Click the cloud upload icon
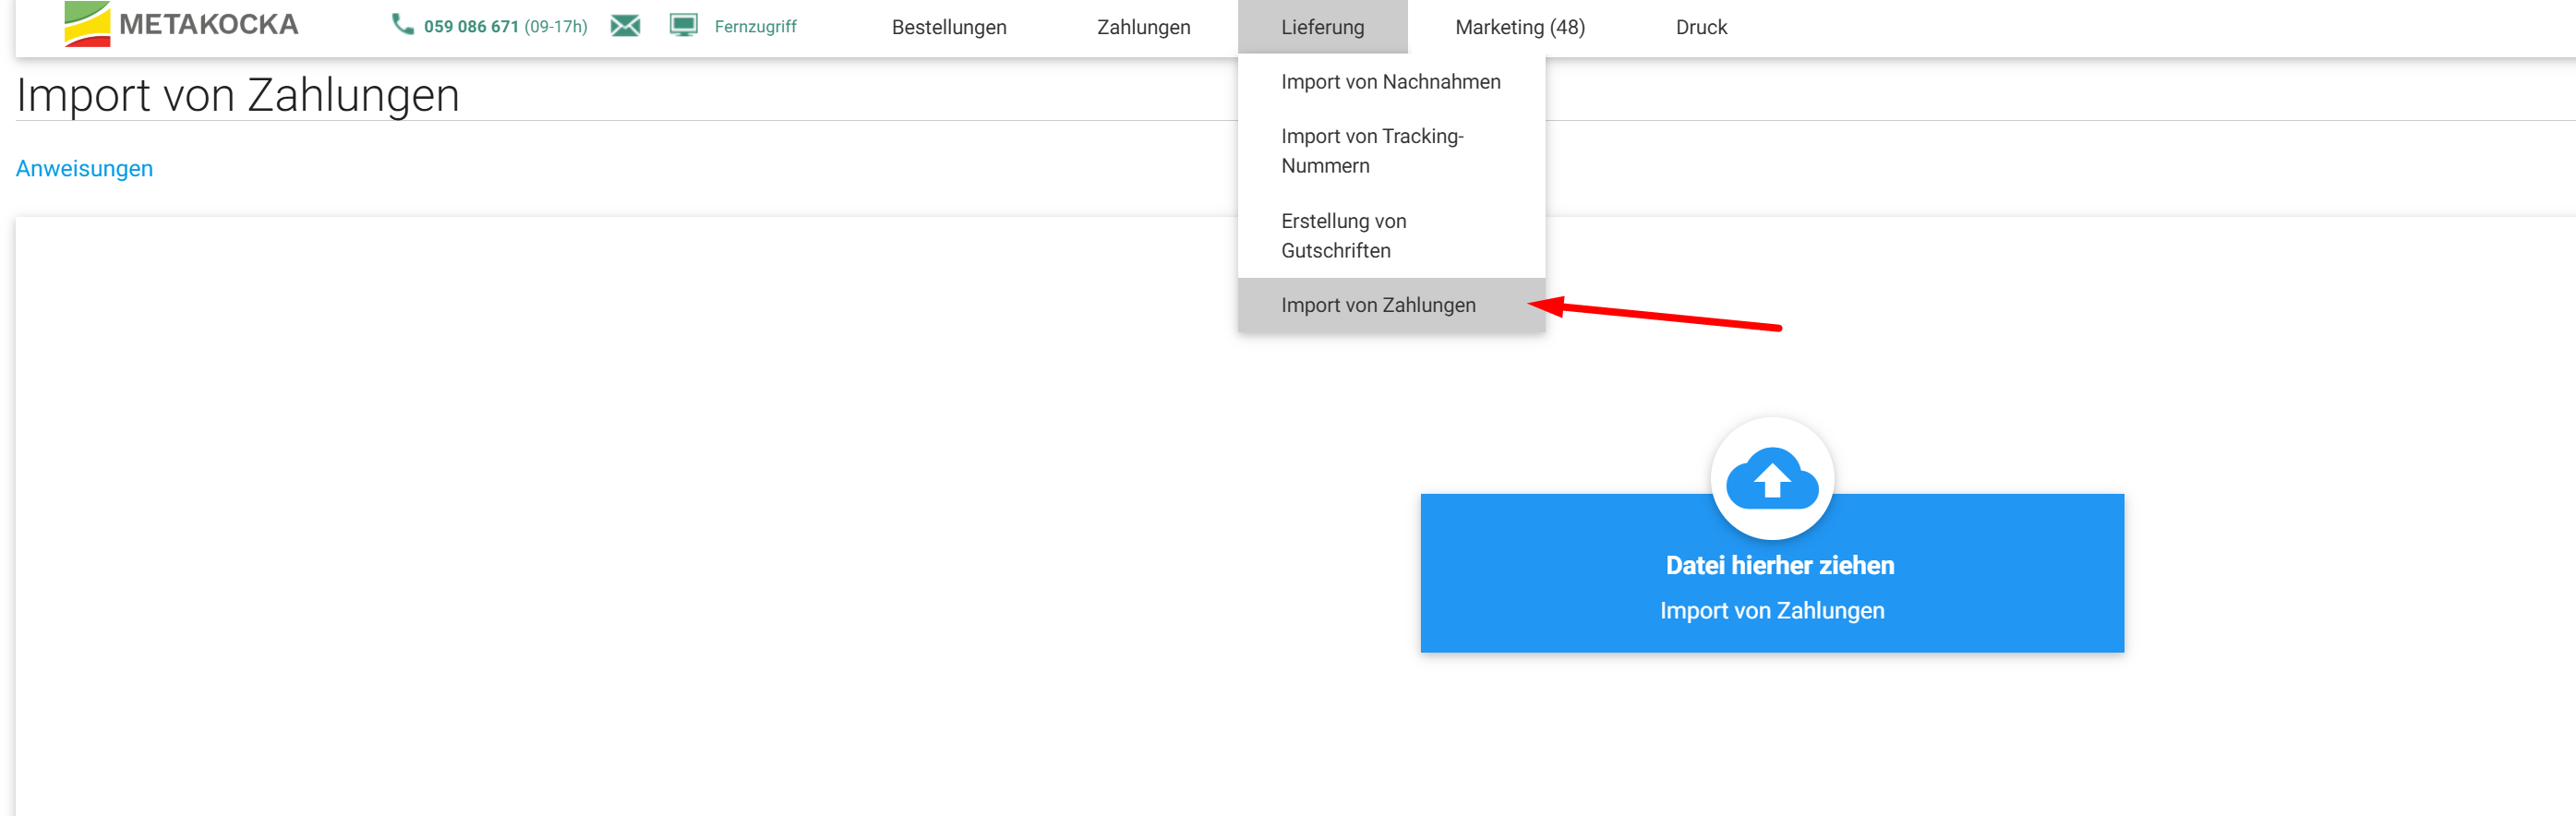The height and width of the screenshot is (816, 2576). (x=1772, y=478)
